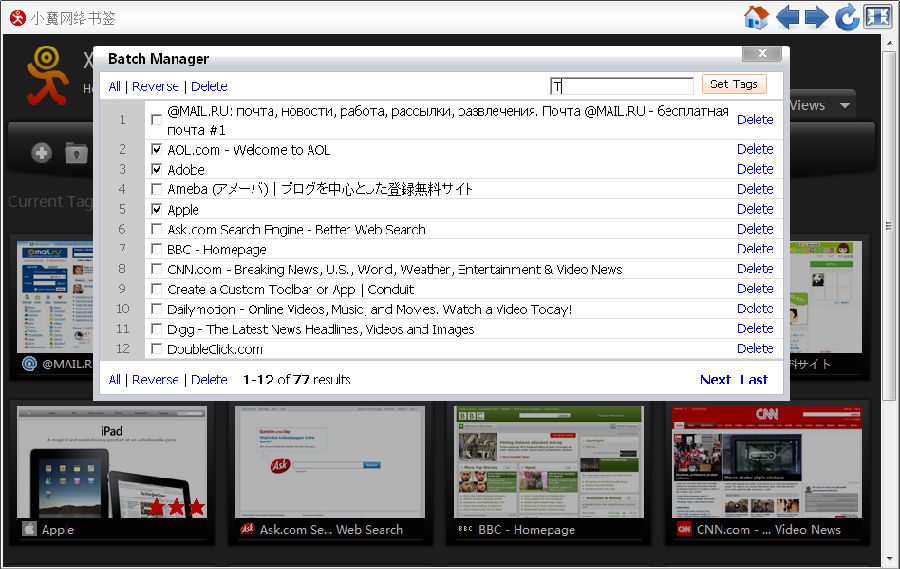
Task: Click the add folder icon
Action: 76,153
